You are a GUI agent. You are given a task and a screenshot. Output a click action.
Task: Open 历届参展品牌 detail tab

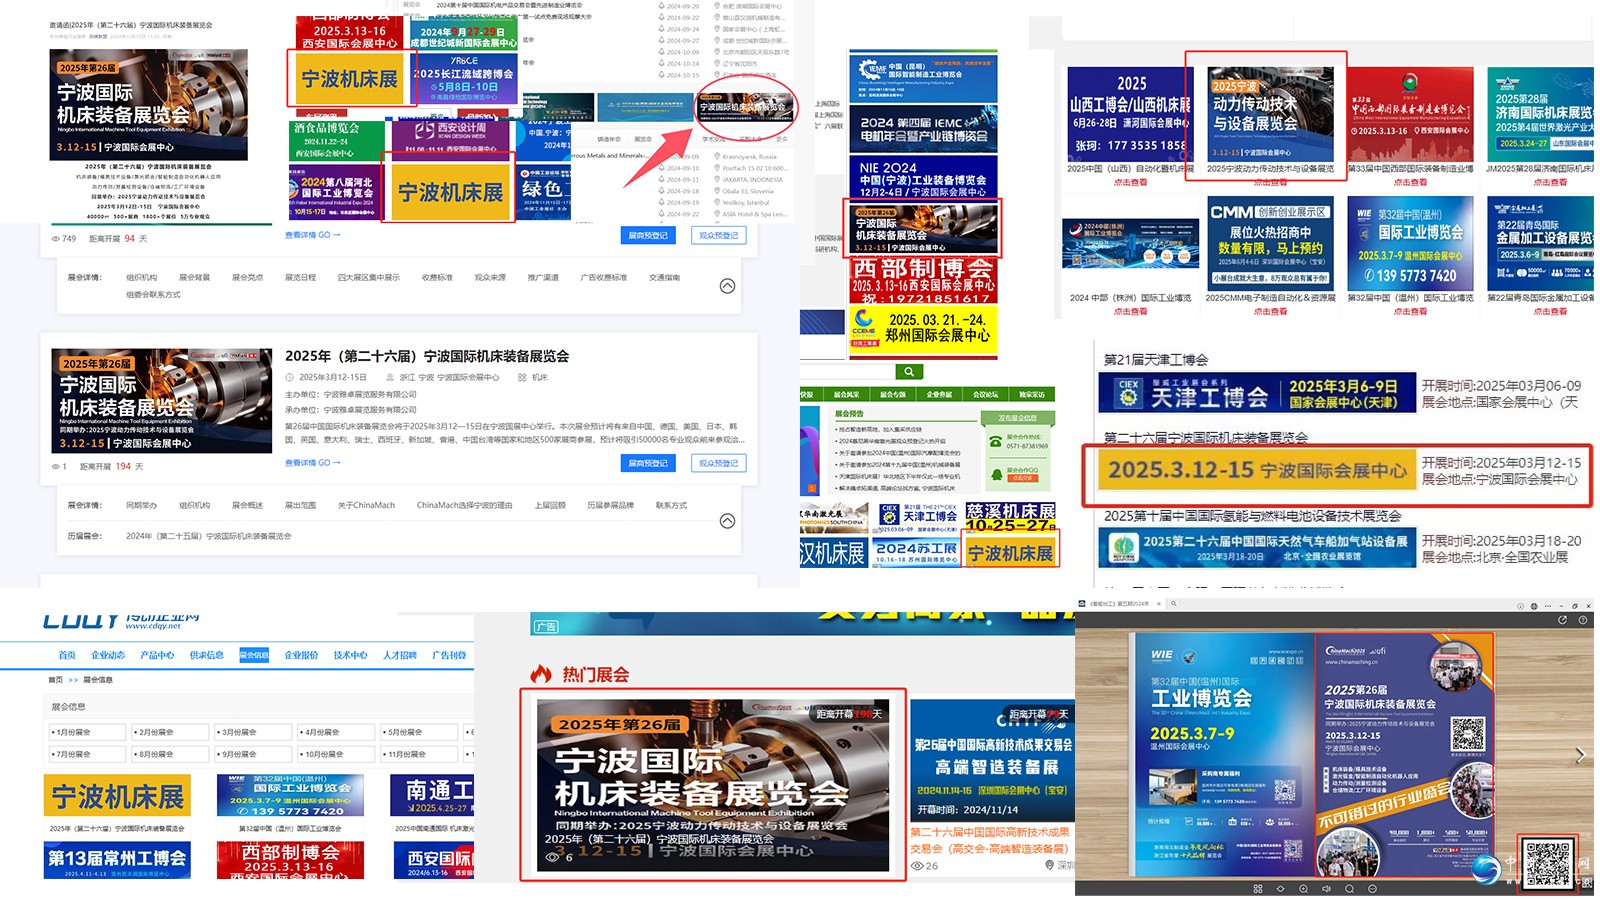(x=610, y=505)
